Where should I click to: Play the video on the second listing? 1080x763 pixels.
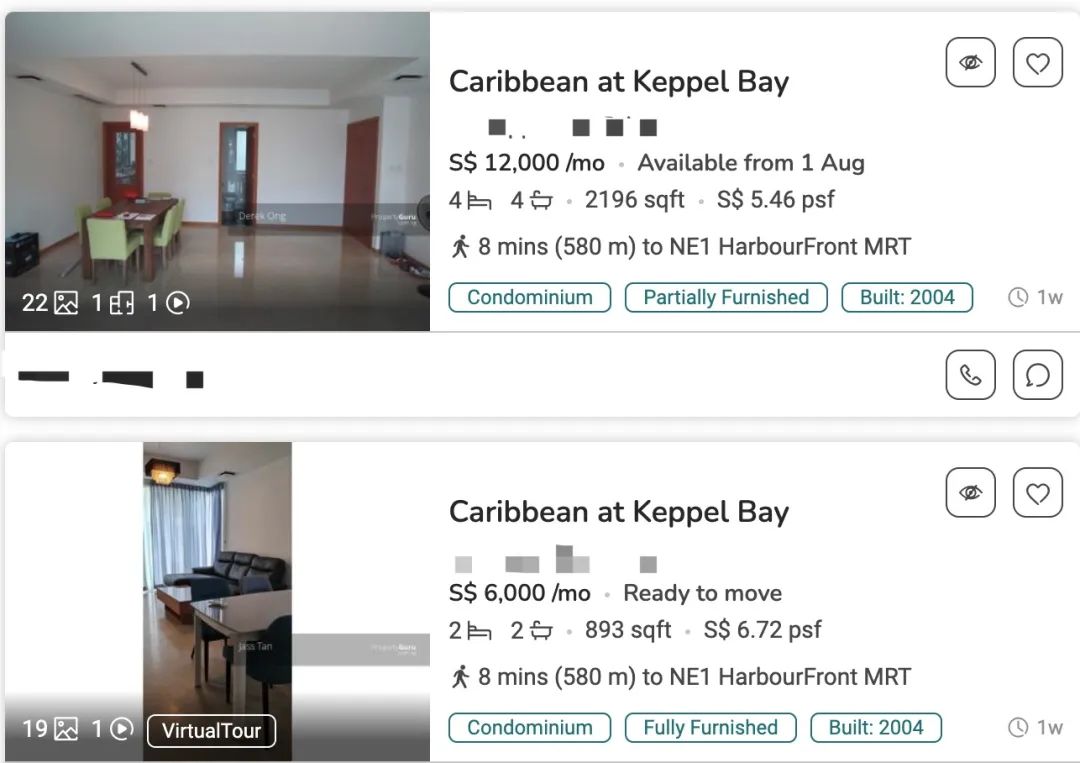112,729
